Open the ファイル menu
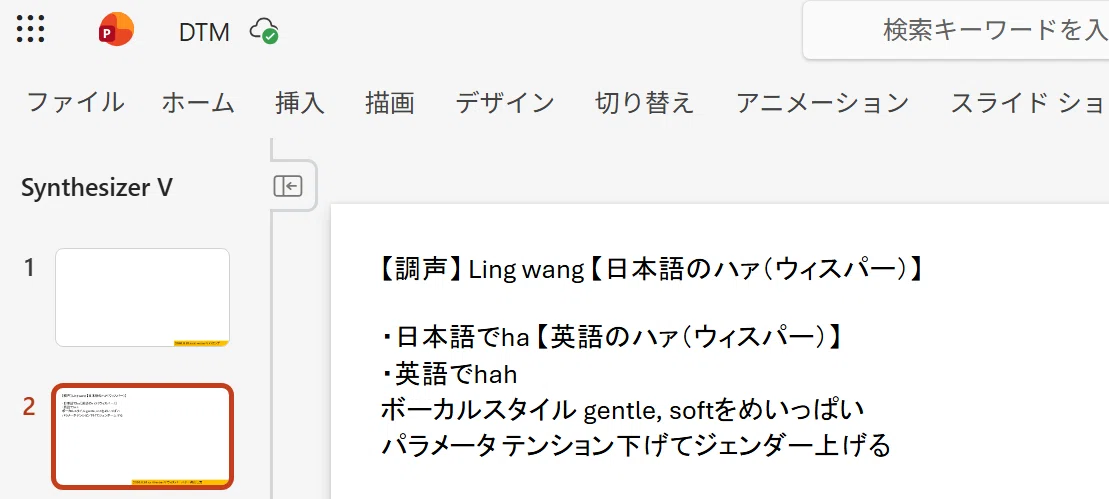Screen dimensions: 1109x499 coord(76,103)
